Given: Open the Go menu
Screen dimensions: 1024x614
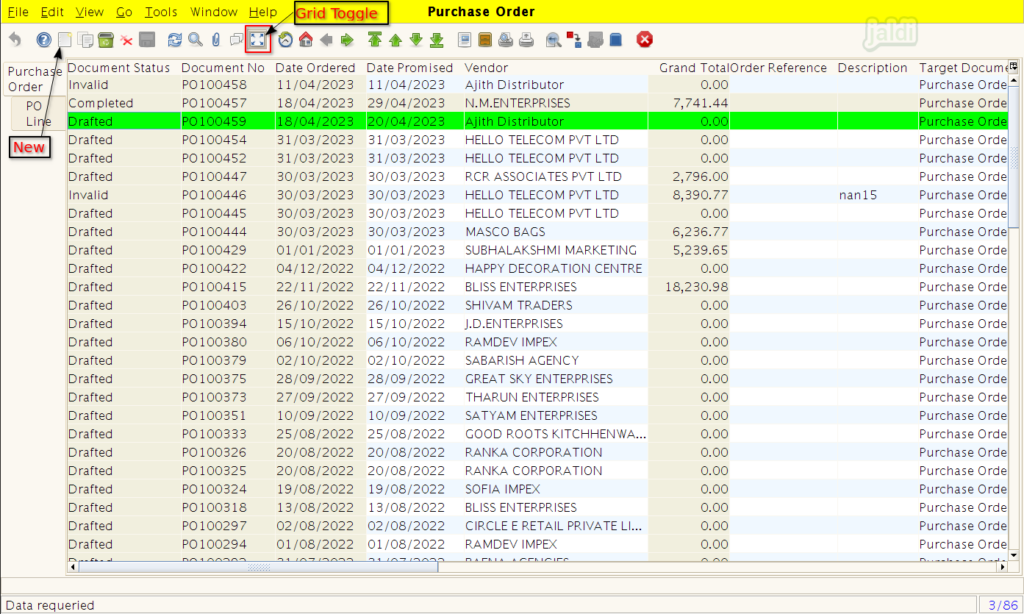Looking at the screenshot, I should pos(124,12).
